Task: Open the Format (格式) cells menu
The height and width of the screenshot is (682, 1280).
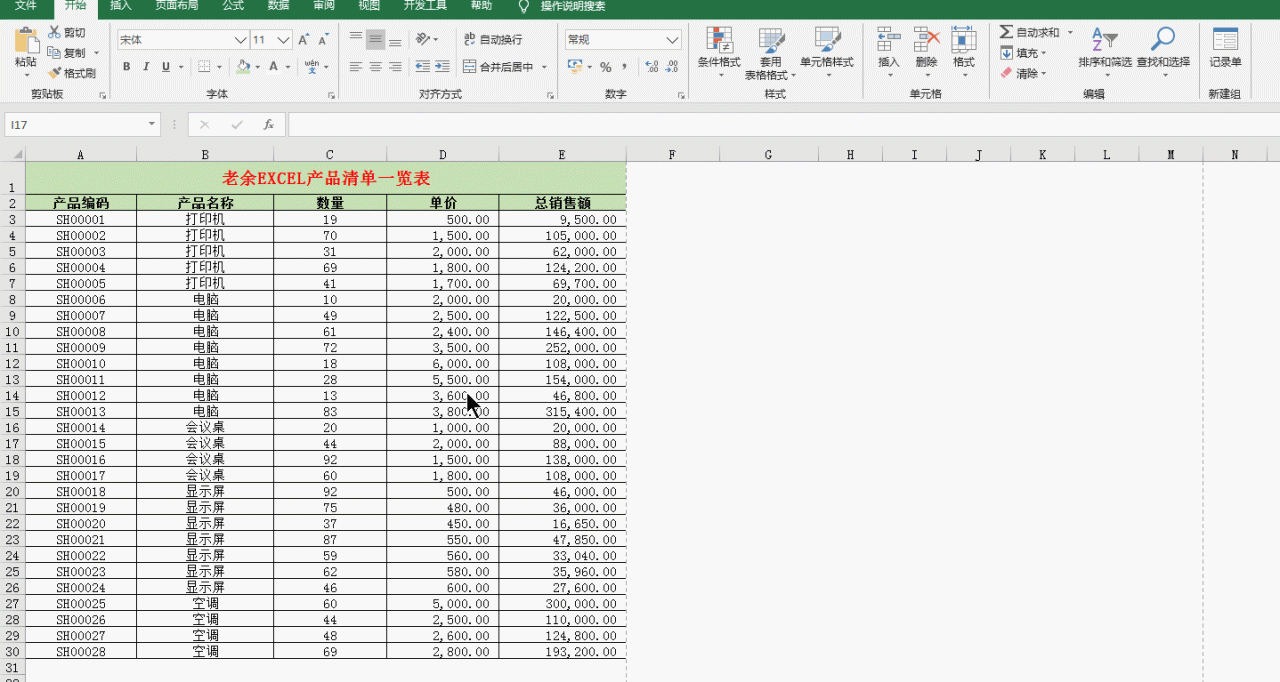Action: tap(964, 53)
